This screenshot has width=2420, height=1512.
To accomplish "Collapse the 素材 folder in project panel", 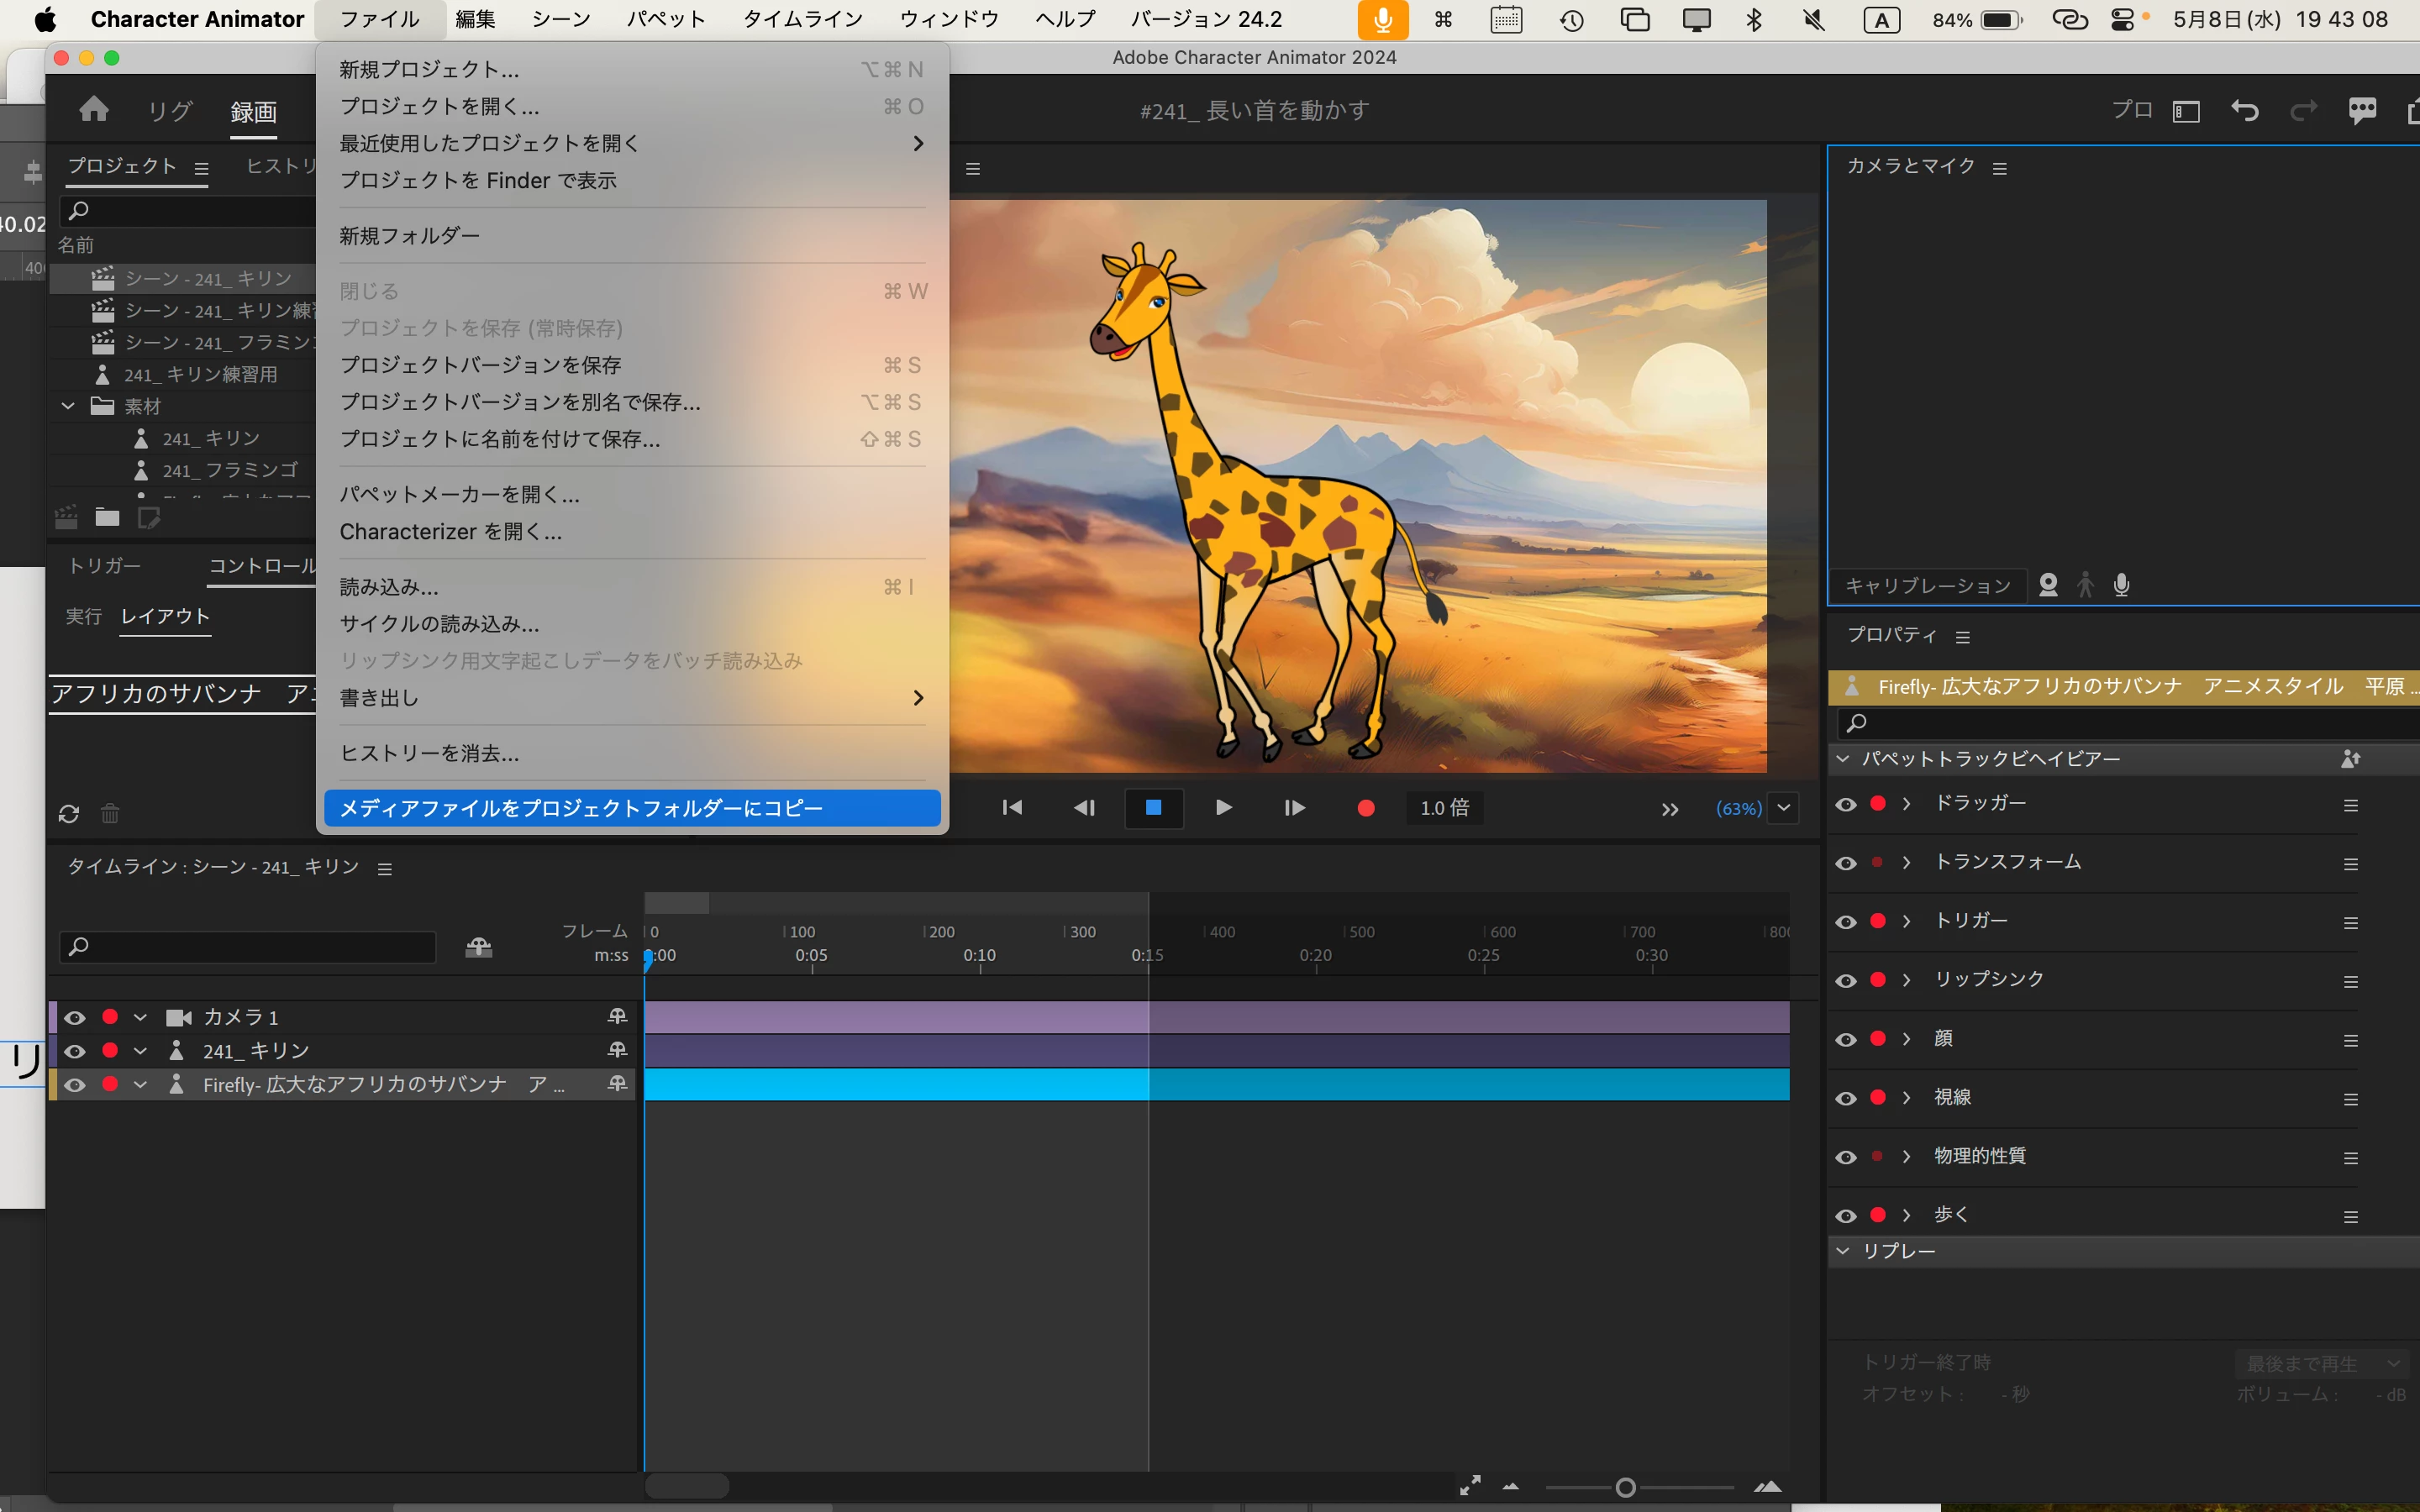I will tap(68, 406).
